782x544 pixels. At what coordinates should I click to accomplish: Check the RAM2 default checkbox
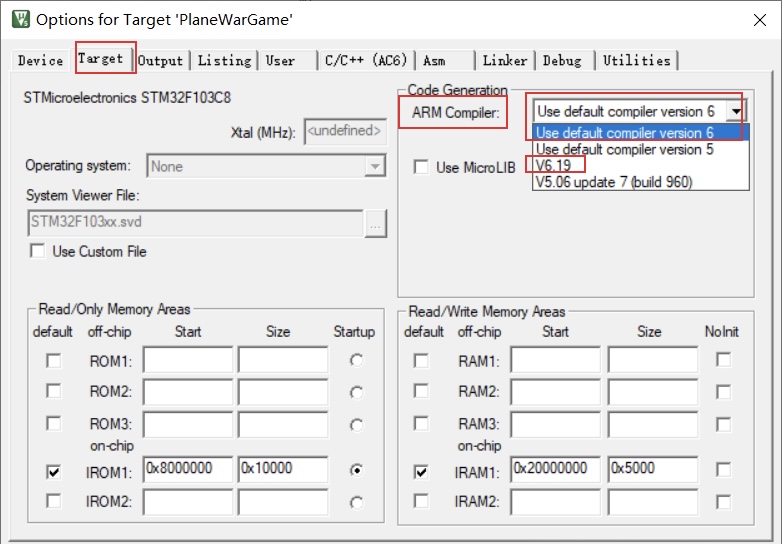point(421,391)
